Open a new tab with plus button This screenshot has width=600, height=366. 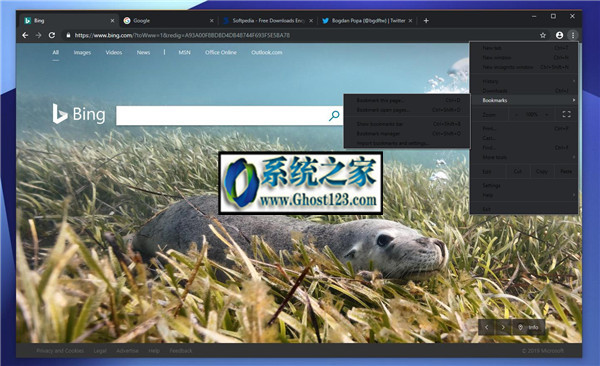pos(426,21)
